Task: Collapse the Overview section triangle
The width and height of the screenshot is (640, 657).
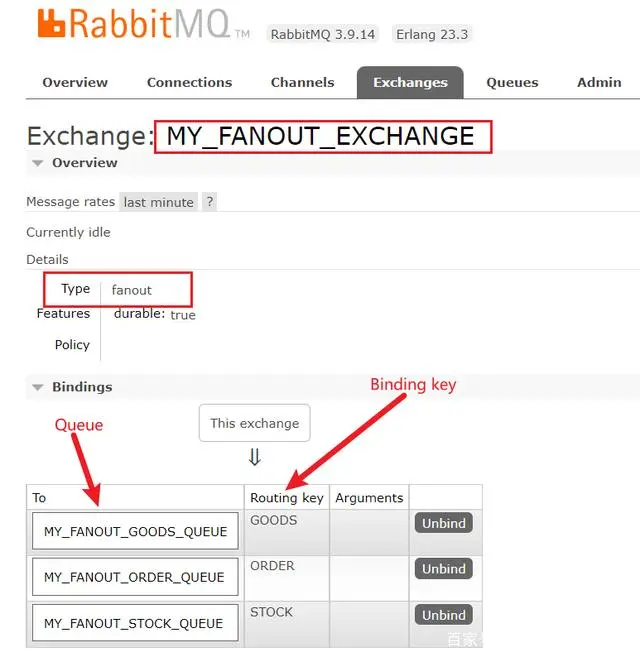Action: click(38, 163)
